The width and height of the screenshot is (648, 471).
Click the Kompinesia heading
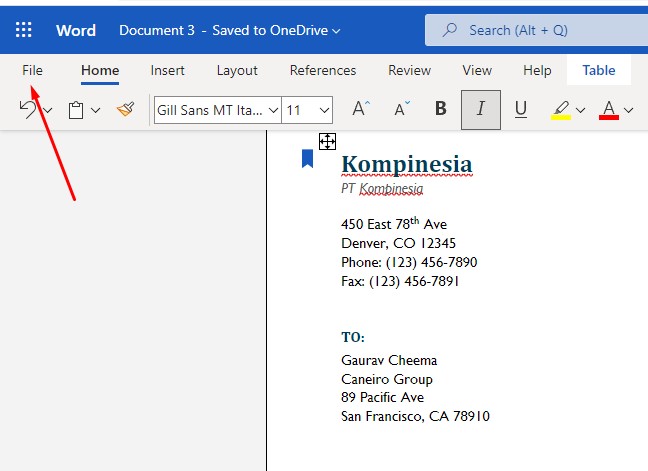(407, 164)
